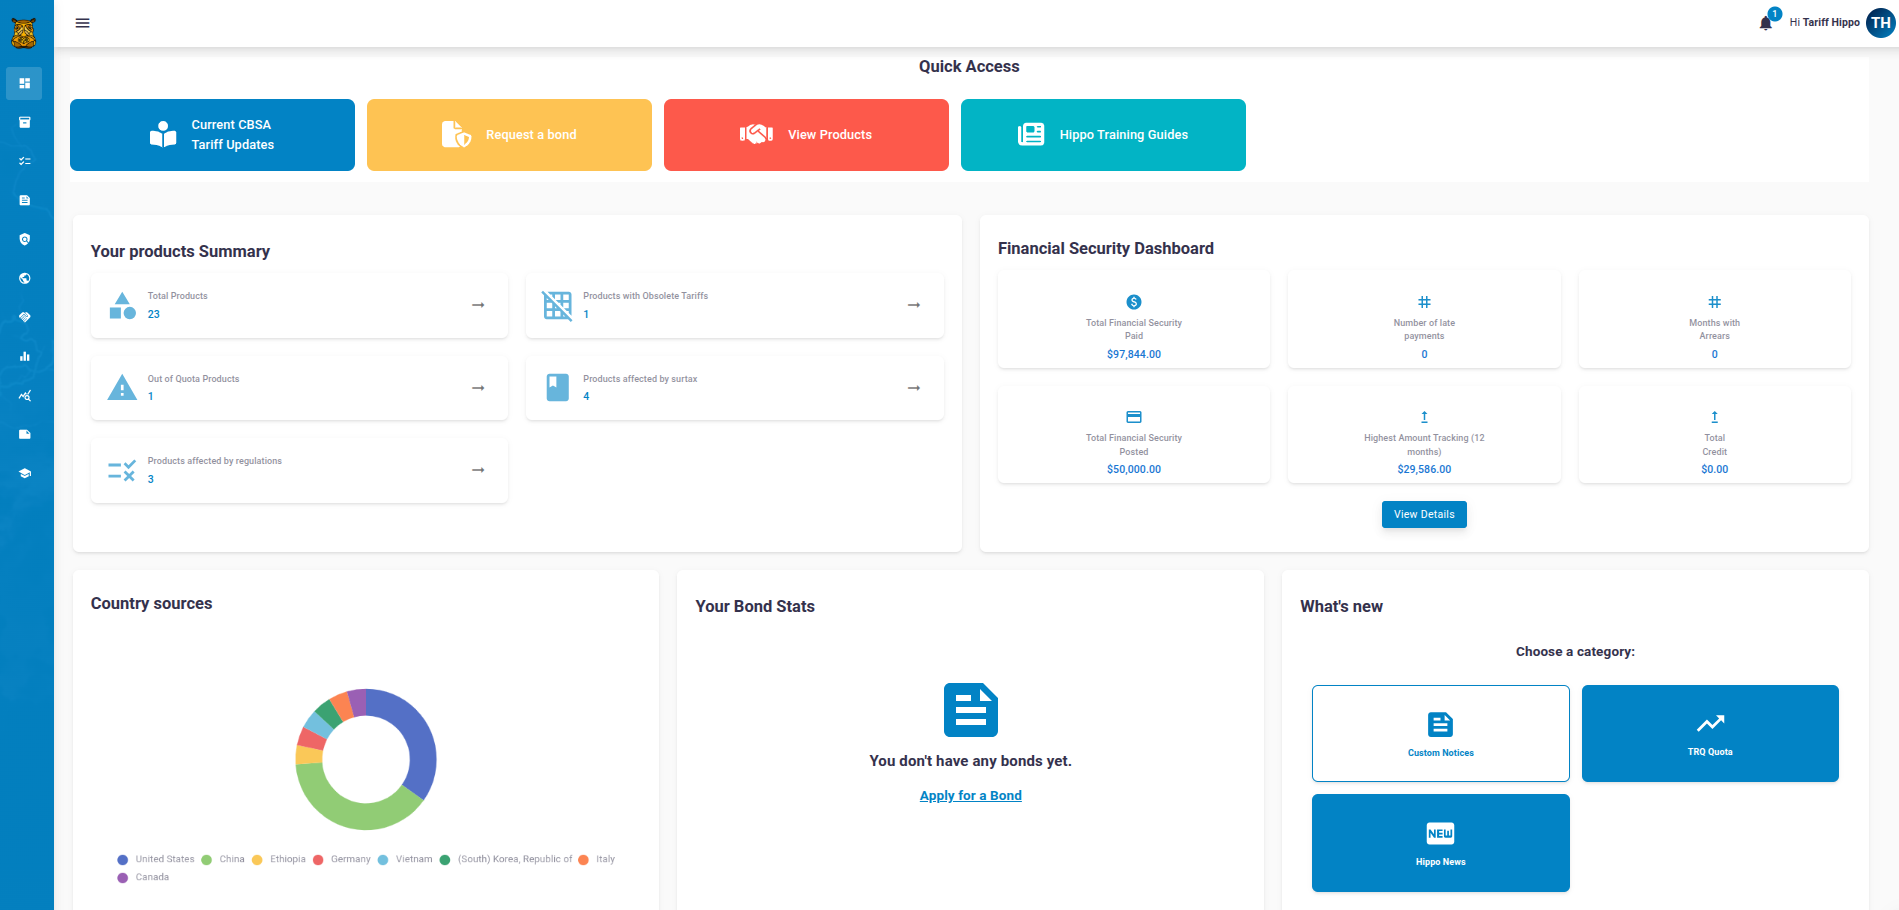This screenshot has height=910, width=1899.
Task: Open Hippo Training Guides
Action: click(1103, 135)
